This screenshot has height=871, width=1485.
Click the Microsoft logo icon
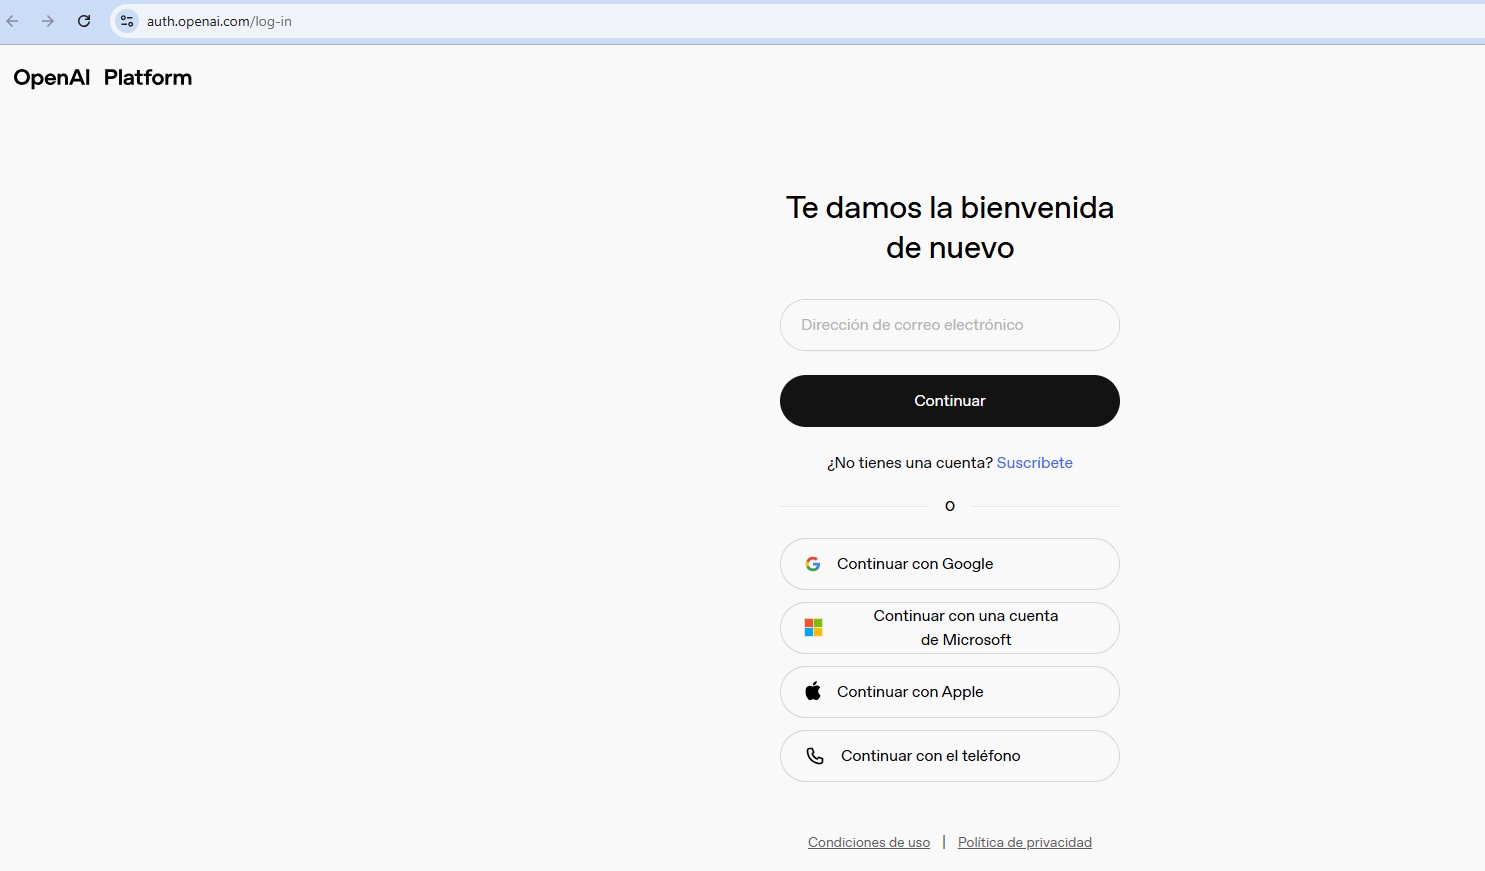point(814,628)
